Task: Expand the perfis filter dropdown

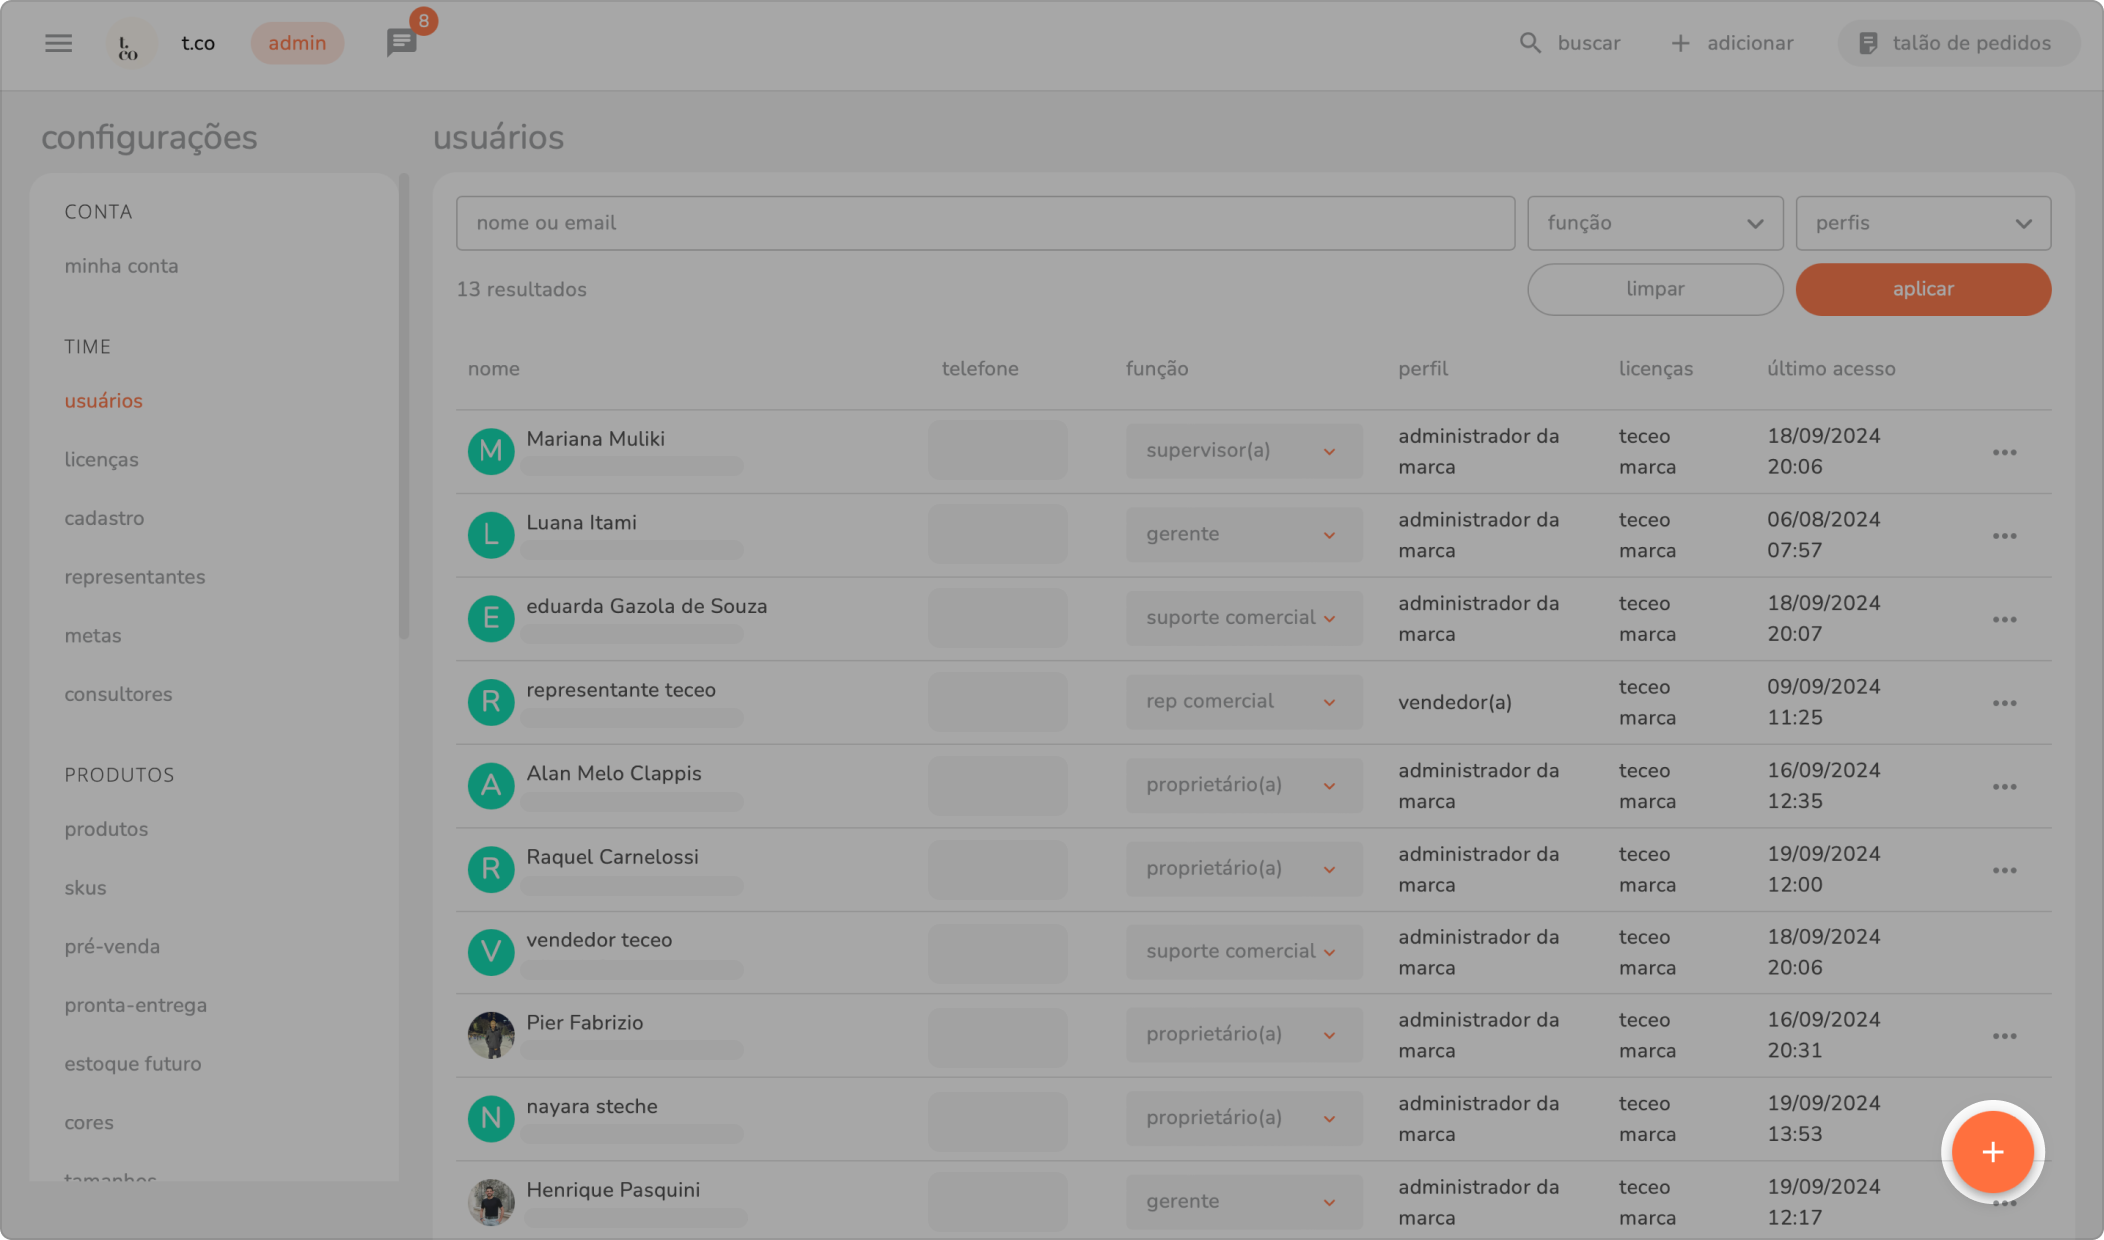Action: pyautogui.click(x=1922, y=223)
